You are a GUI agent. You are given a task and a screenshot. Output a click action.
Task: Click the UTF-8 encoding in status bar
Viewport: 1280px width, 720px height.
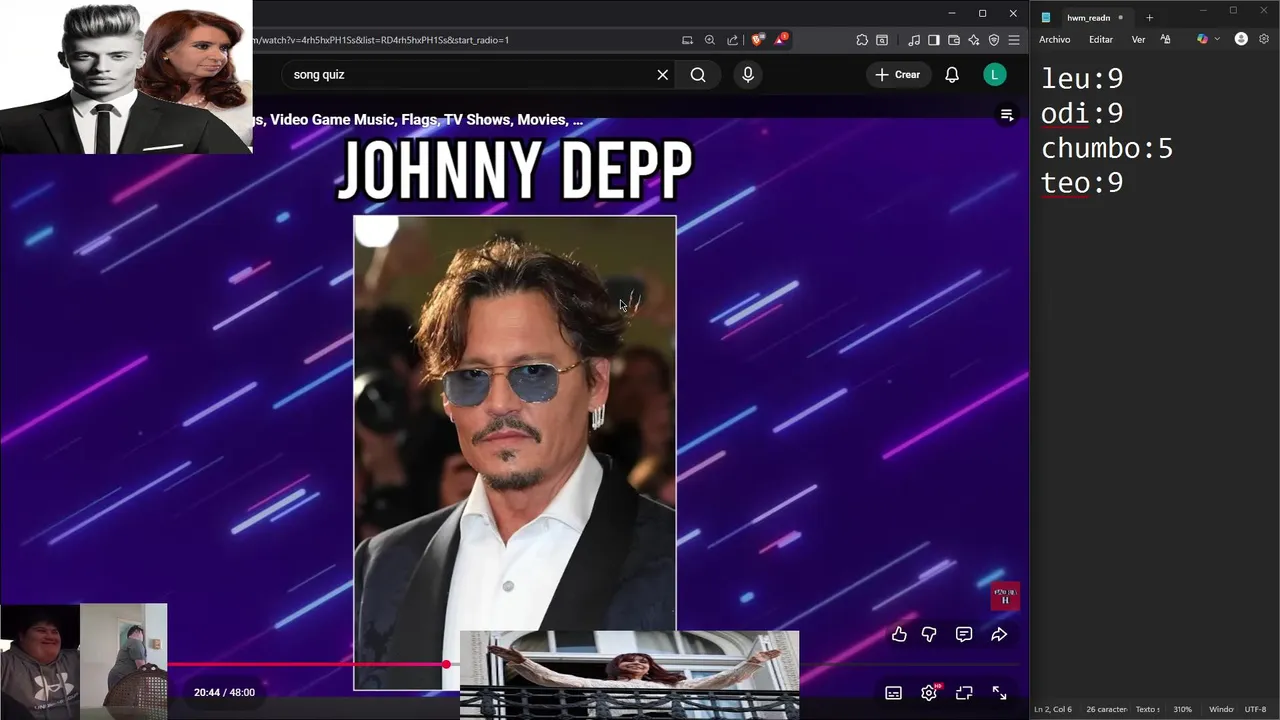1256,709
